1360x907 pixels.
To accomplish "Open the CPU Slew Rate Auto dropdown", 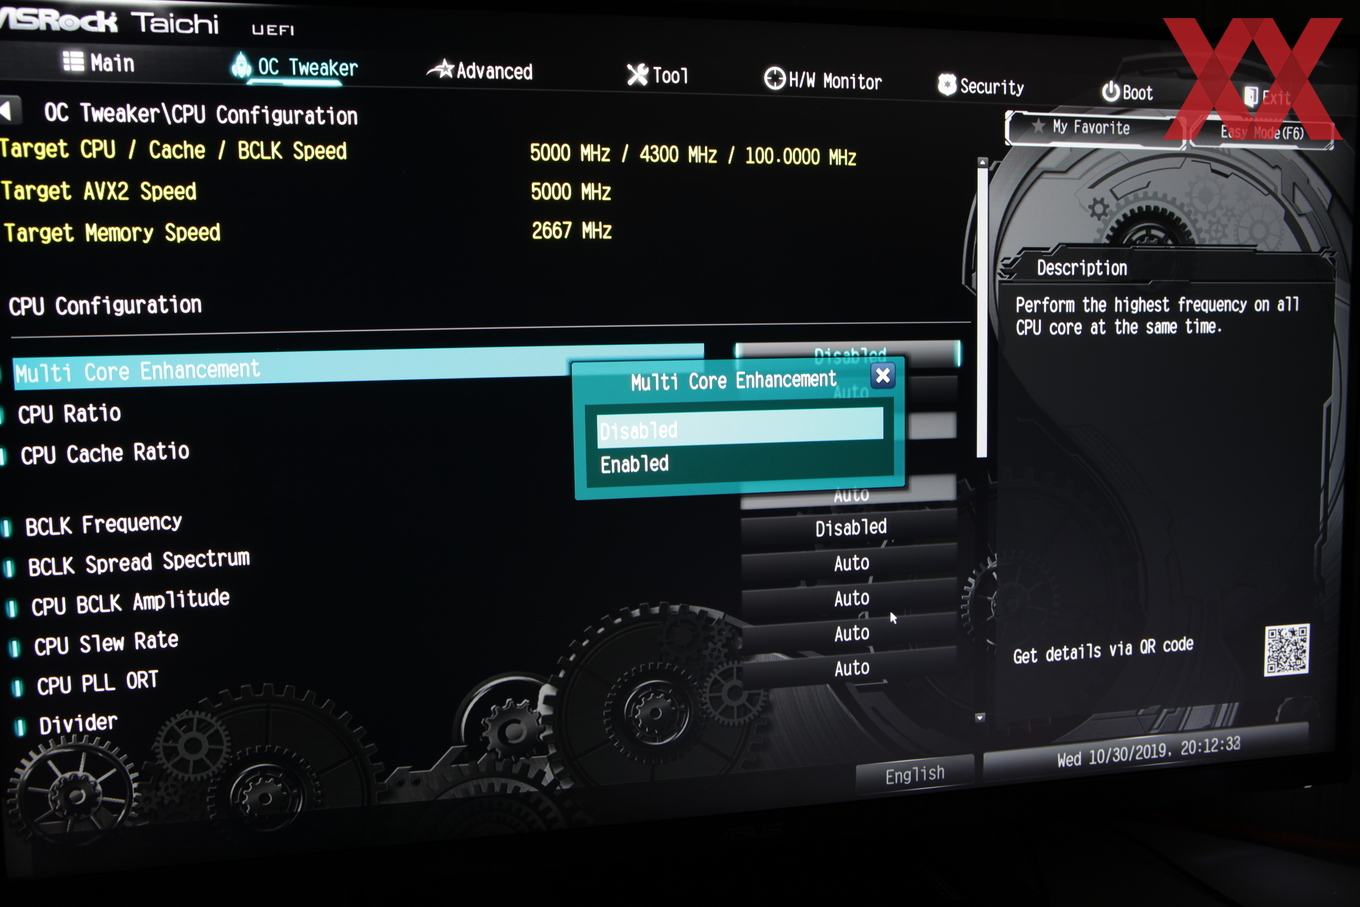I will [851, 598].
